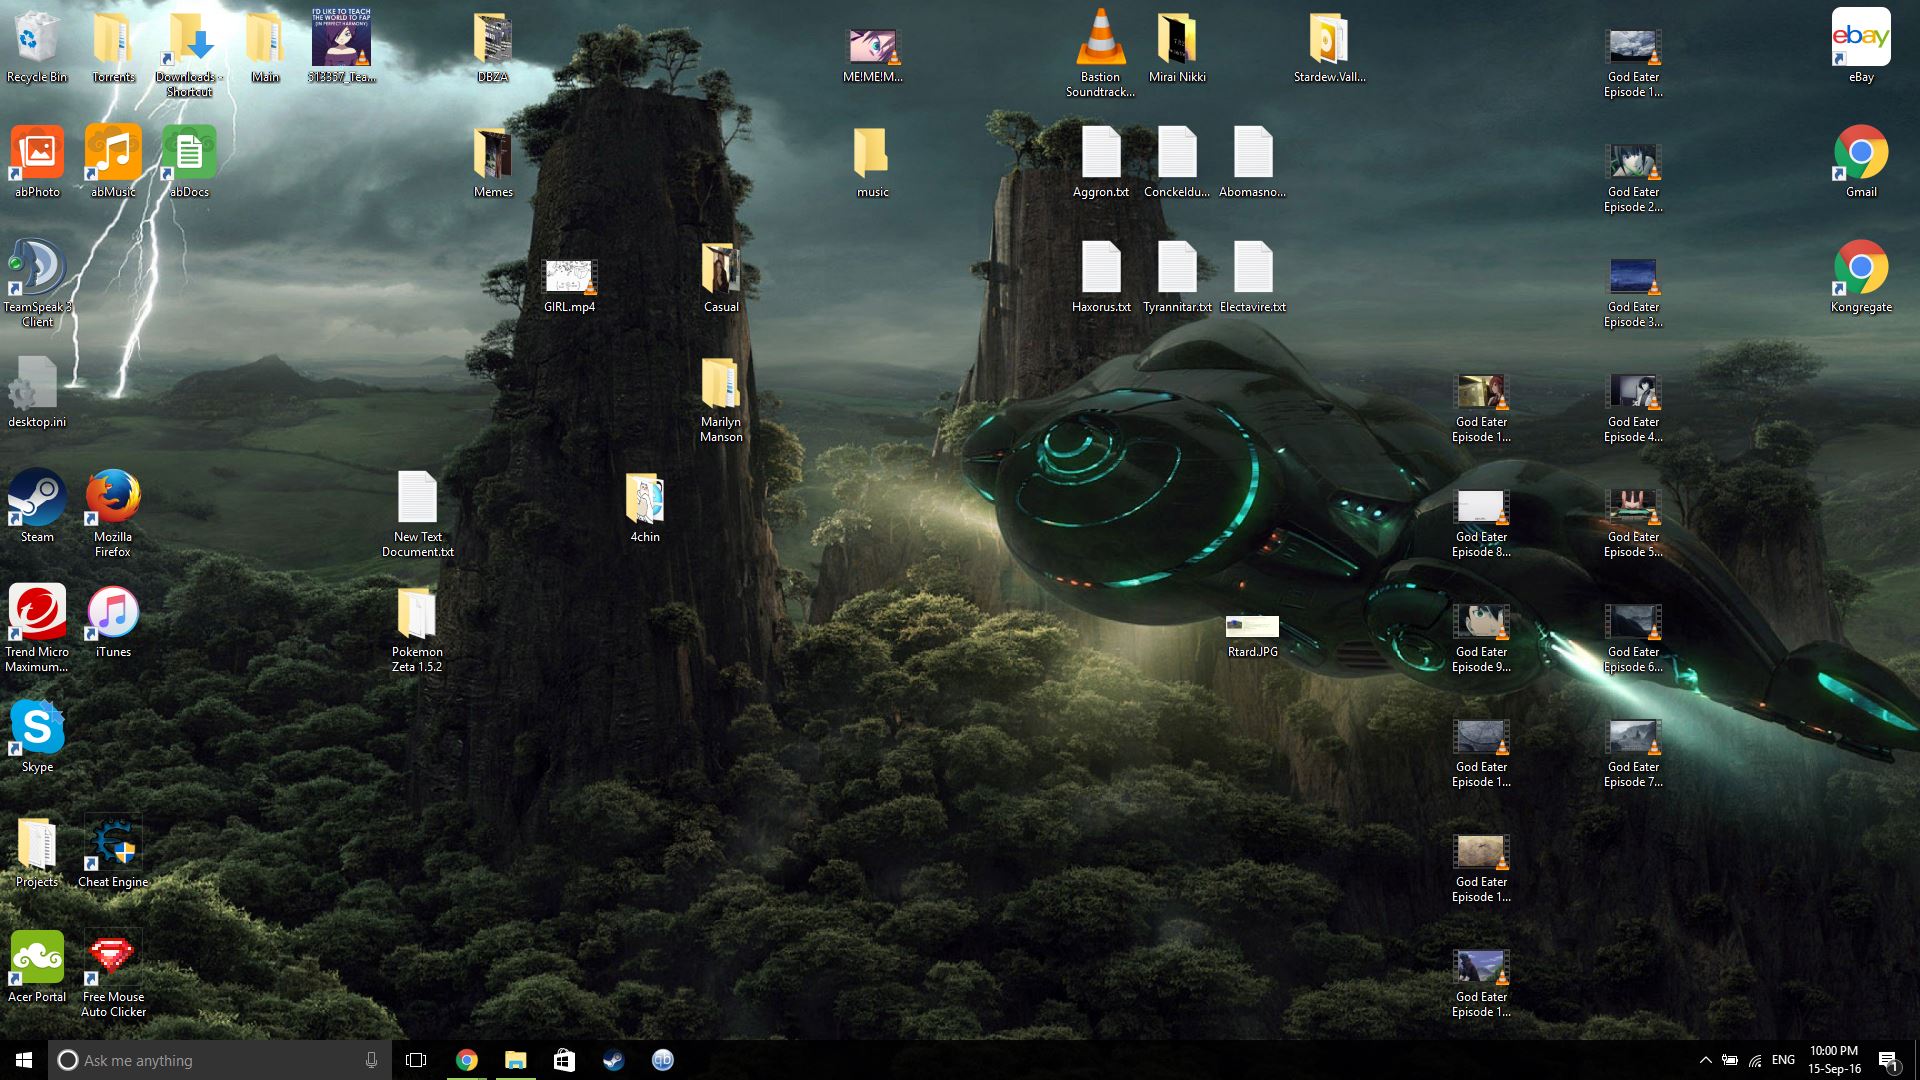Screen dimensions: 1920x1080
Task: Open the Memes folder
Action: [x=493, y=162]
